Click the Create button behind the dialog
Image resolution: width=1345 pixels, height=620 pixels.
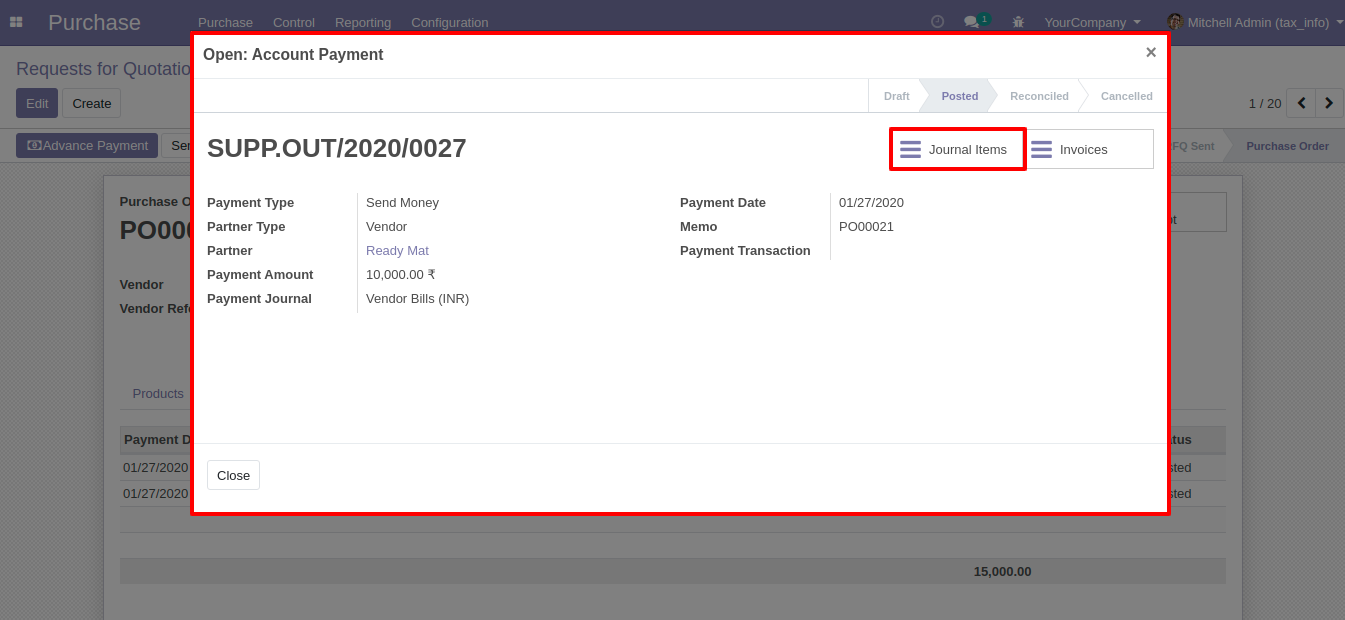point(91,103)
